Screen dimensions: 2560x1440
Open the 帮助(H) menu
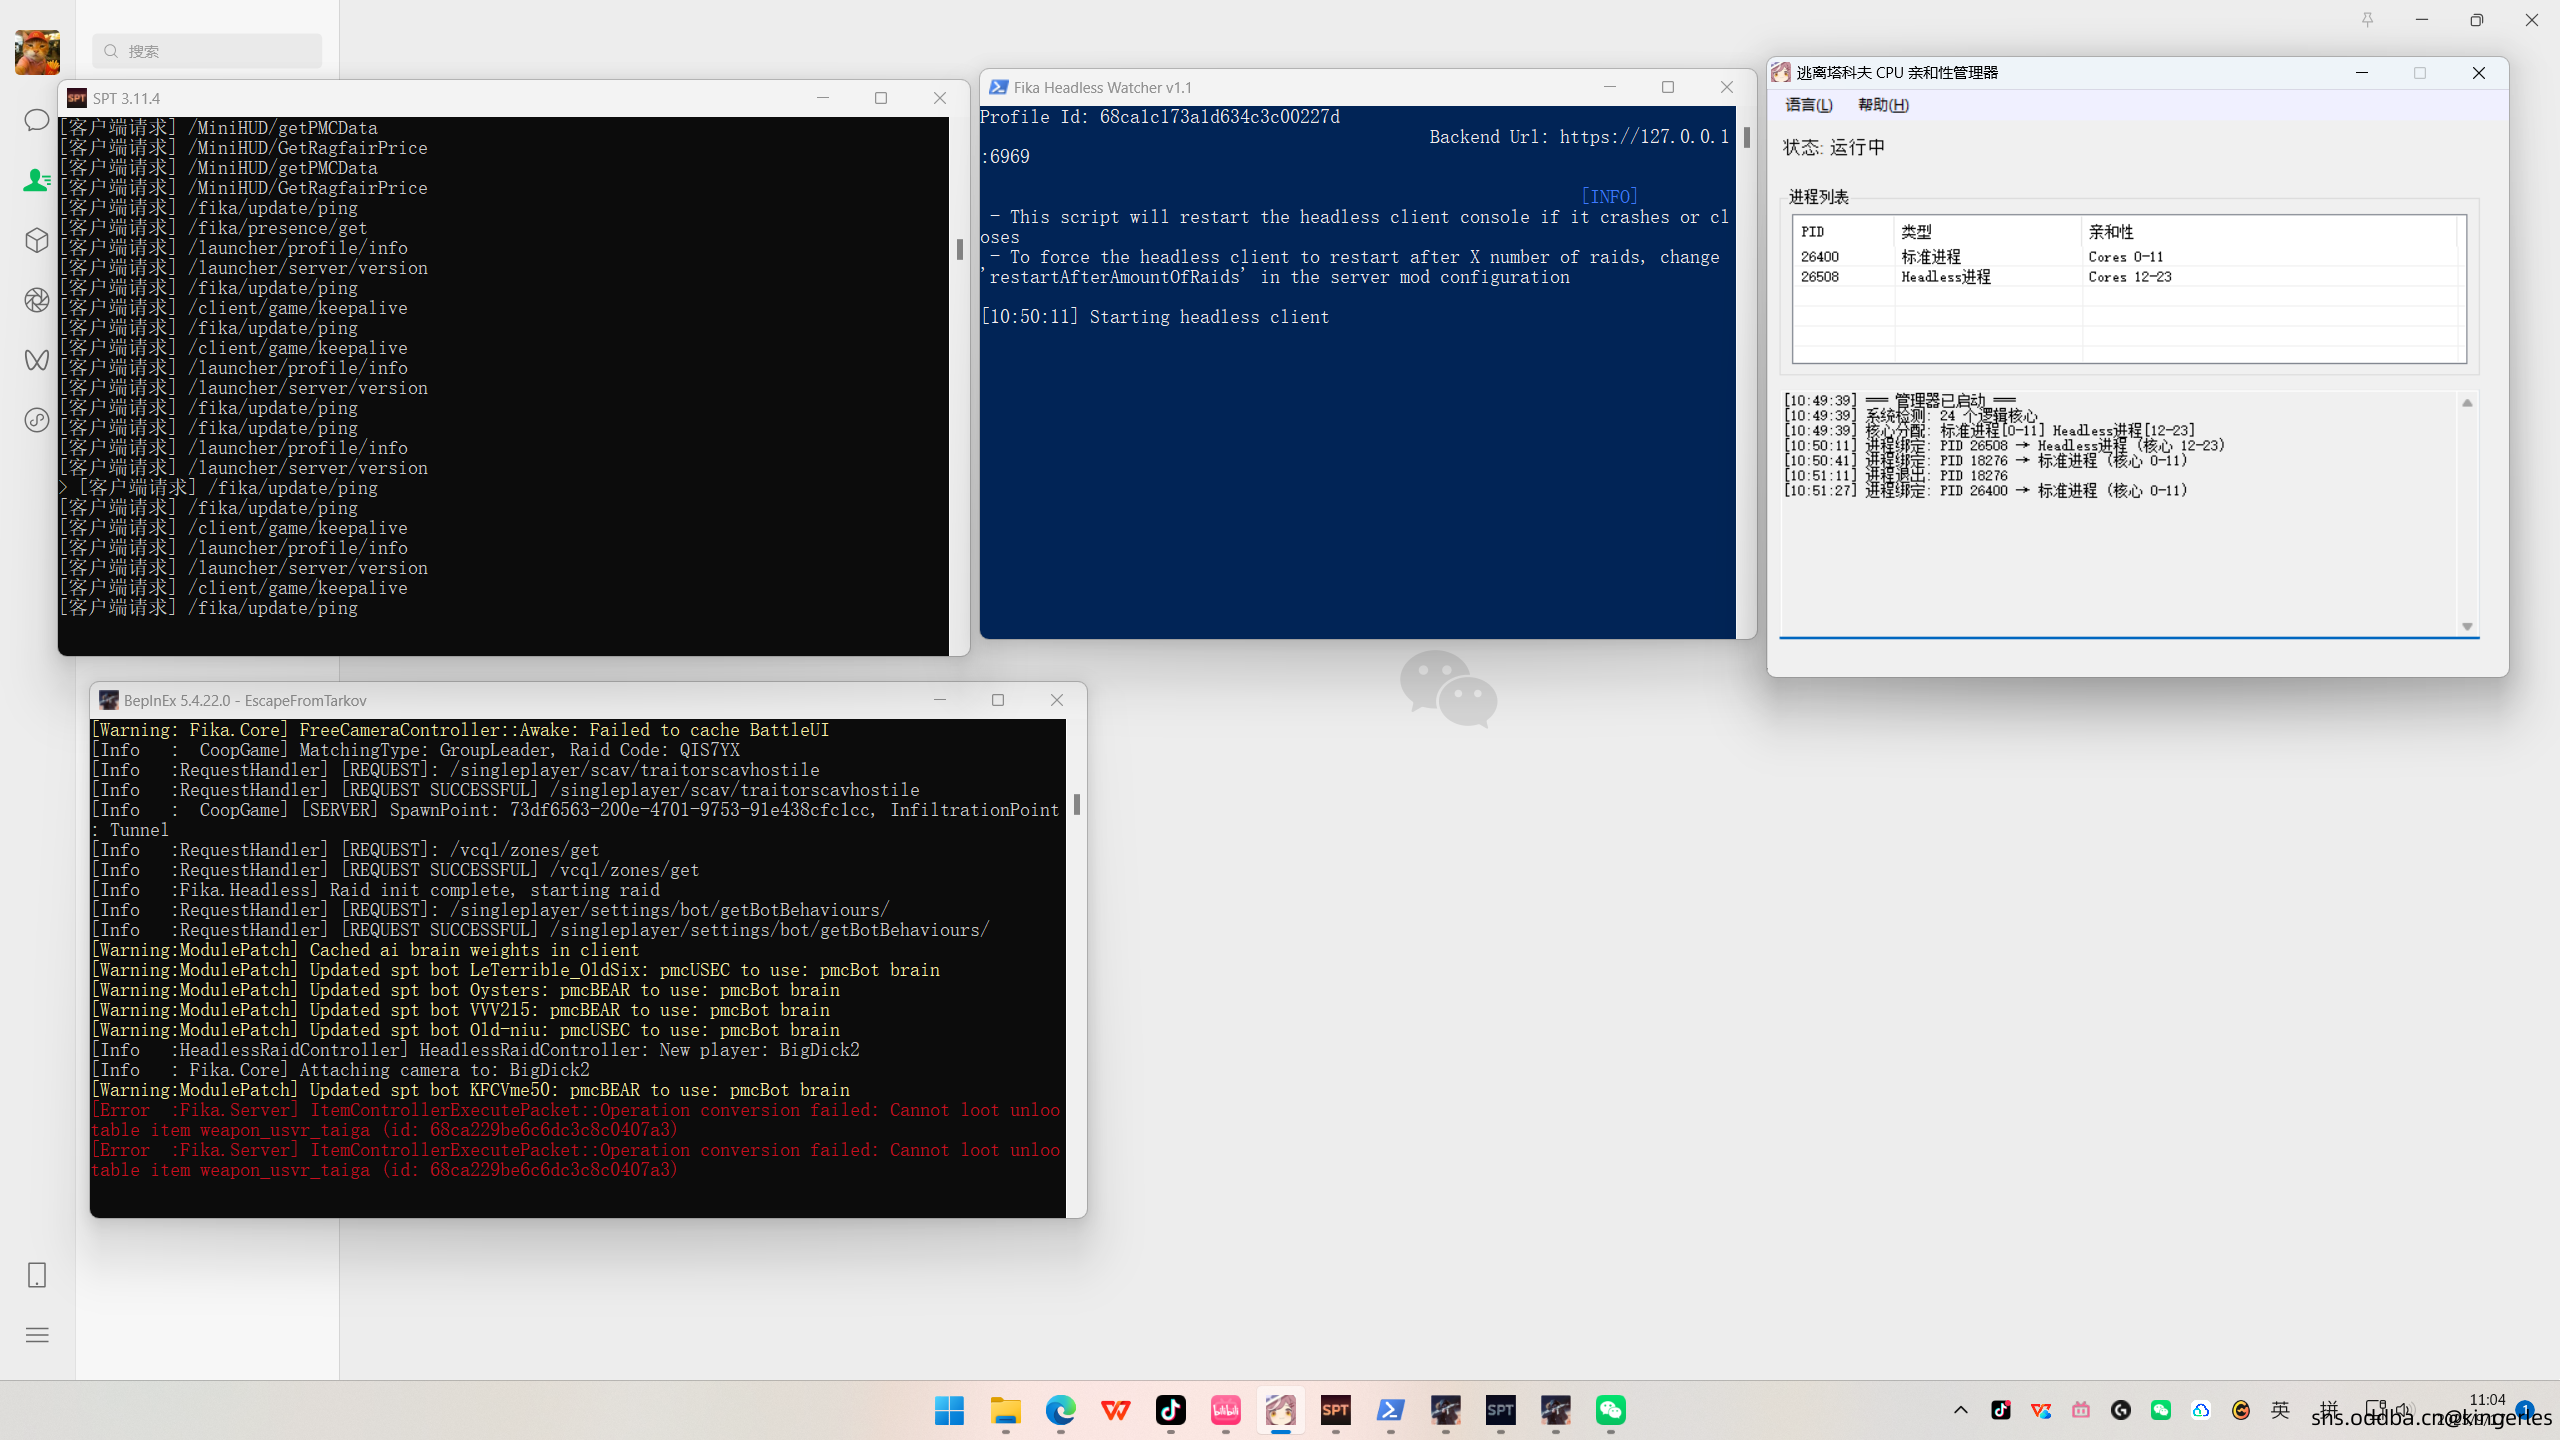tap(1883, 105)
